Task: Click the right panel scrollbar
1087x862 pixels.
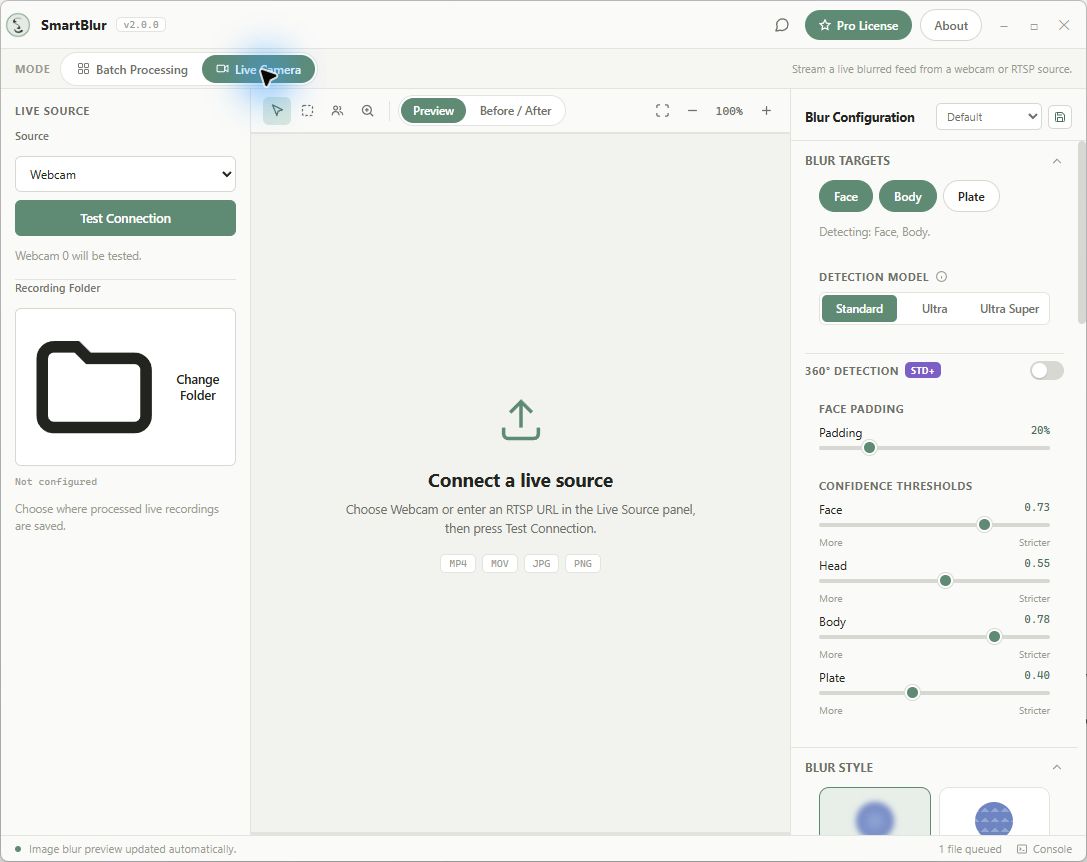Action: click(1081, 232)
